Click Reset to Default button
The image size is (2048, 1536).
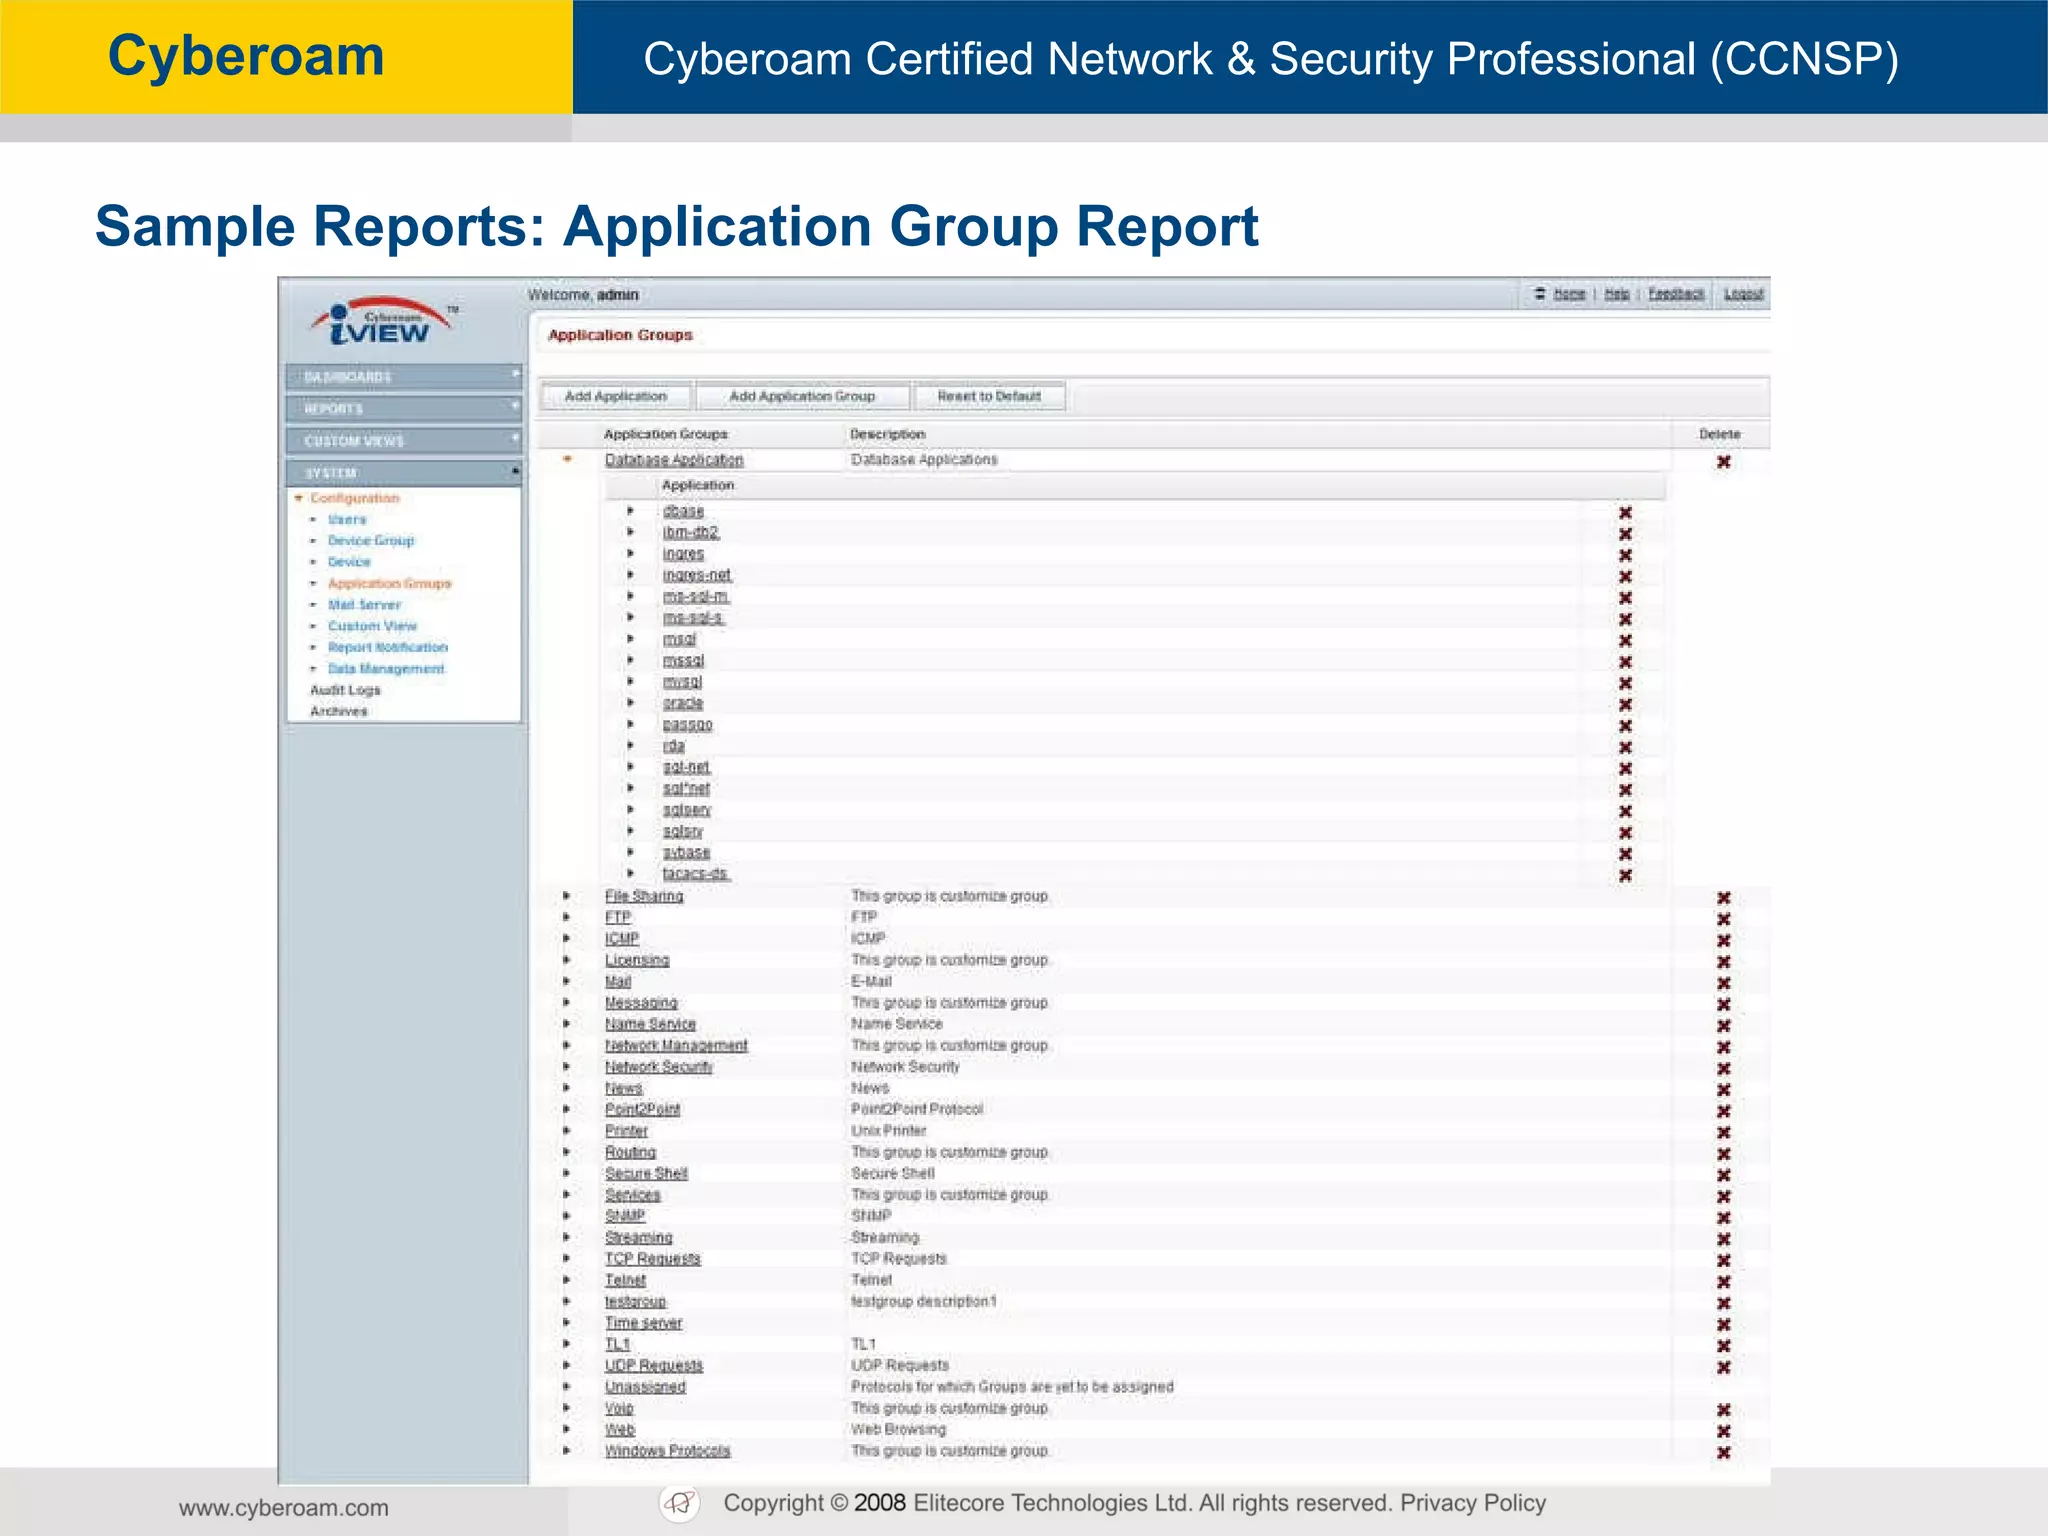coord(989,396)
